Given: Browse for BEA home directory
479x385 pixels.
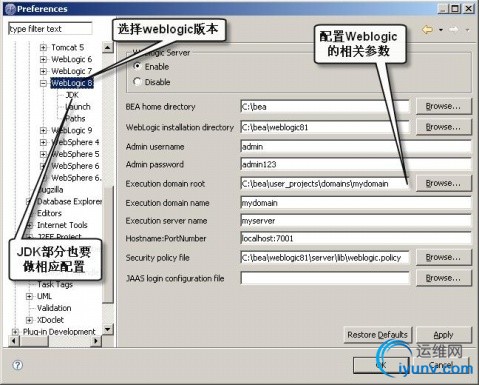Looking at the screenshot, I should pyautogui.click(x=444, y=106).
